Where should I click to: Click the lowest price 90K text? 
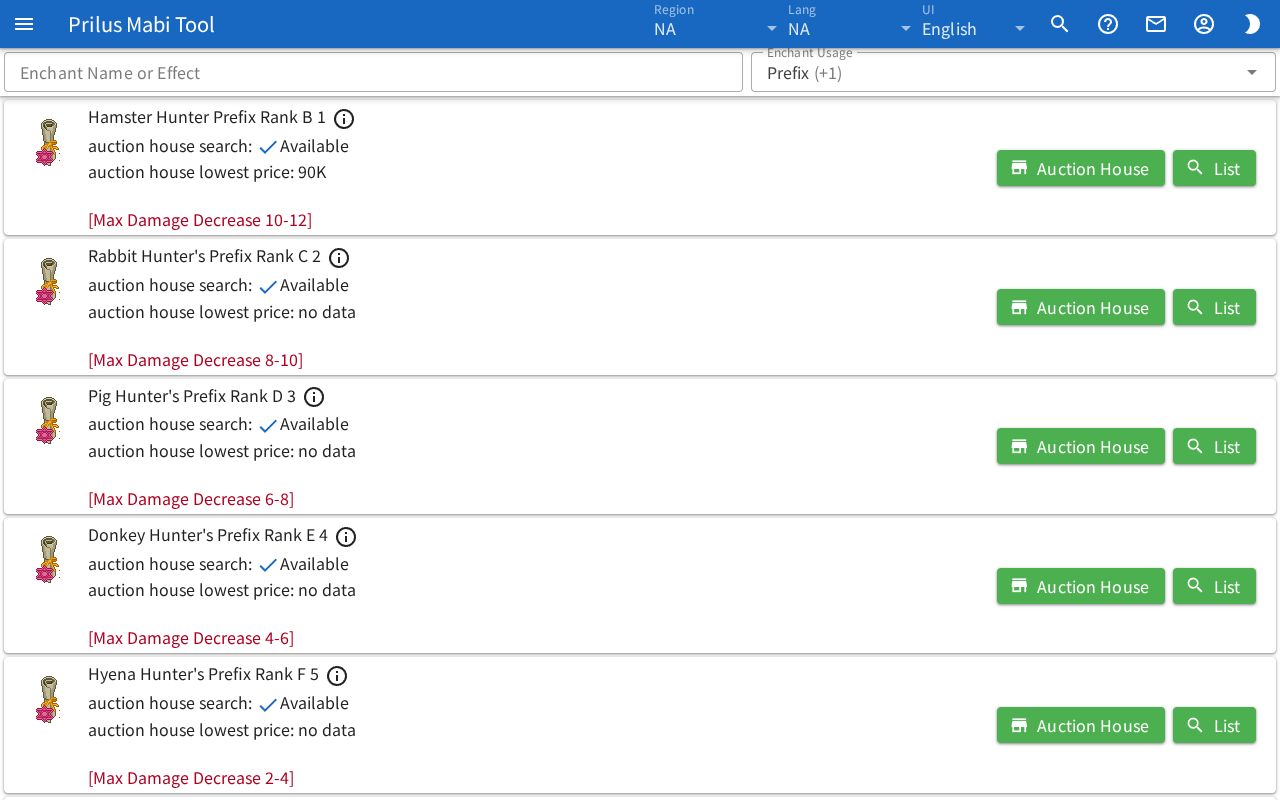click(207, 172)
